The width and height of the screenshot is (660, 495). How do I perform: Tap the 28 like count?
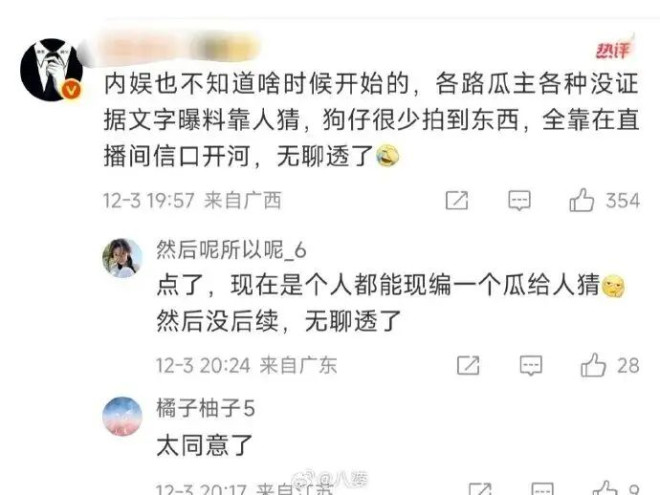tap(628, 365)
